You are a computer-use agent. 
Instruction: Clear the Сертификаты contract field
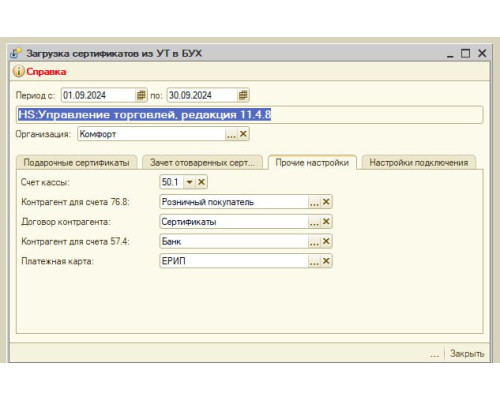coord(326,221)
